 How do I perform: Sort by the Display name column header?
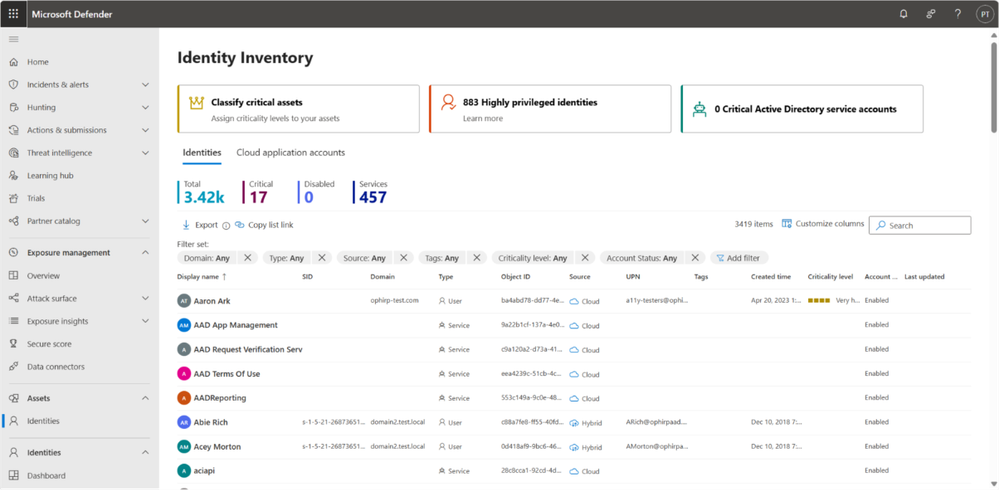[202, 277]
